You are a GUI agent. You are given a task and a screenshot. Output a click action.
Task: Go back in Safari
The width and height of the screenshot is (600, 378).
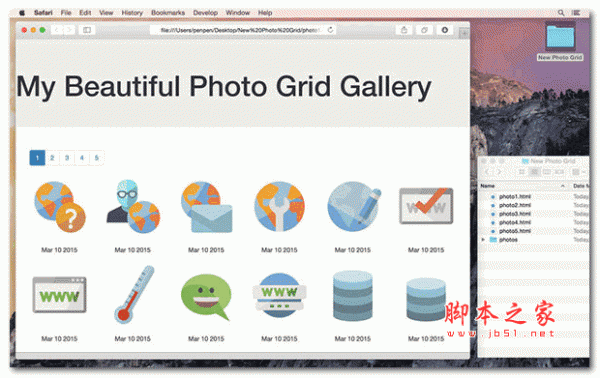[57, 30]
